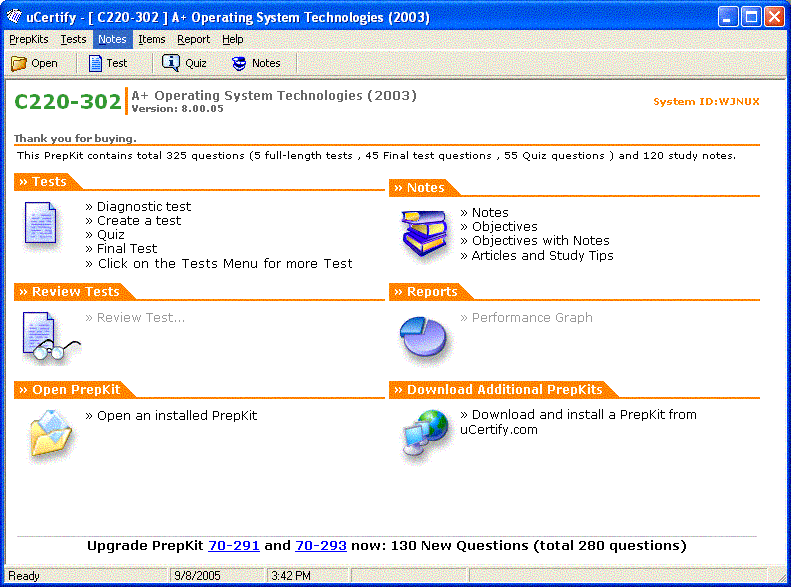Maximize the uCertify window
Image resolution: width=791 pixels, height=587 pixels.
coord(751,17)
